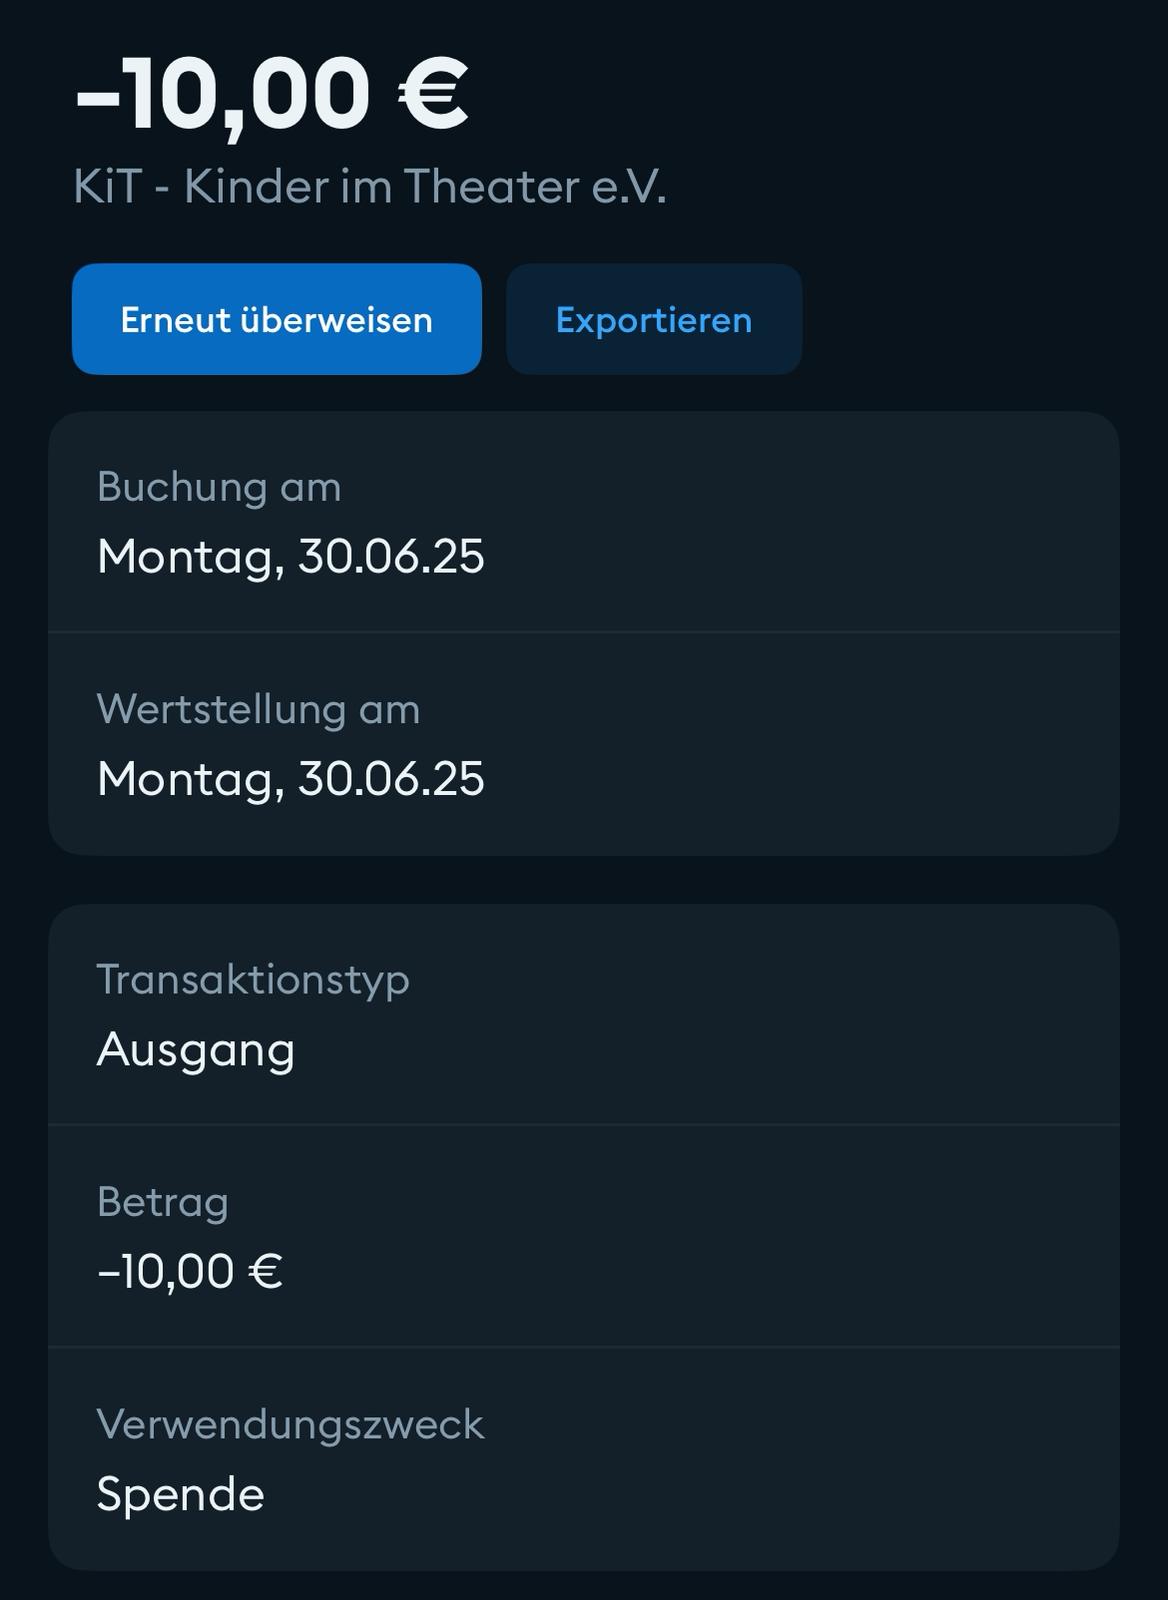The width and height of the screenshot is (1168, 1600).
Task: Click the Verwendungszweck label
Action: (290, 1424)
